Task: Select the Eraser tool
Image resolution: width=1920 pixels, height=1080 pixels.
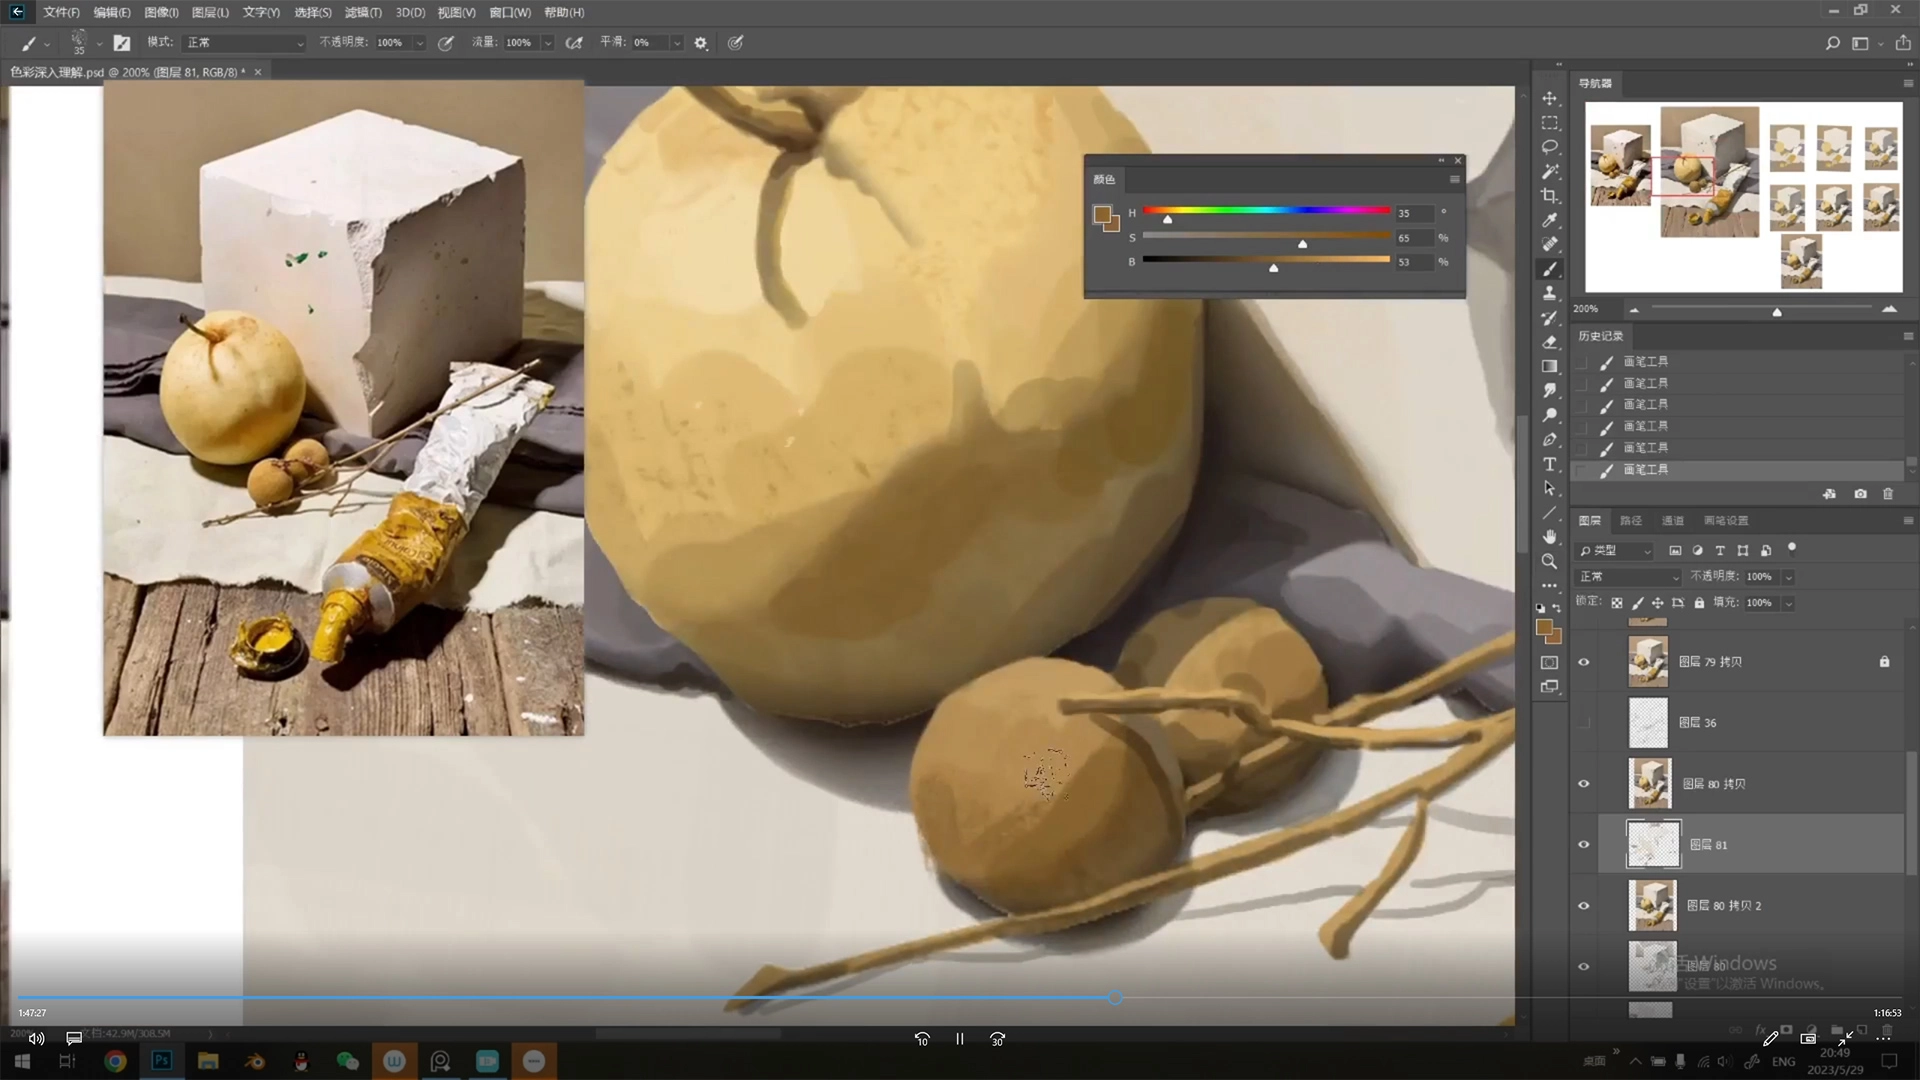Action: 1549,342
